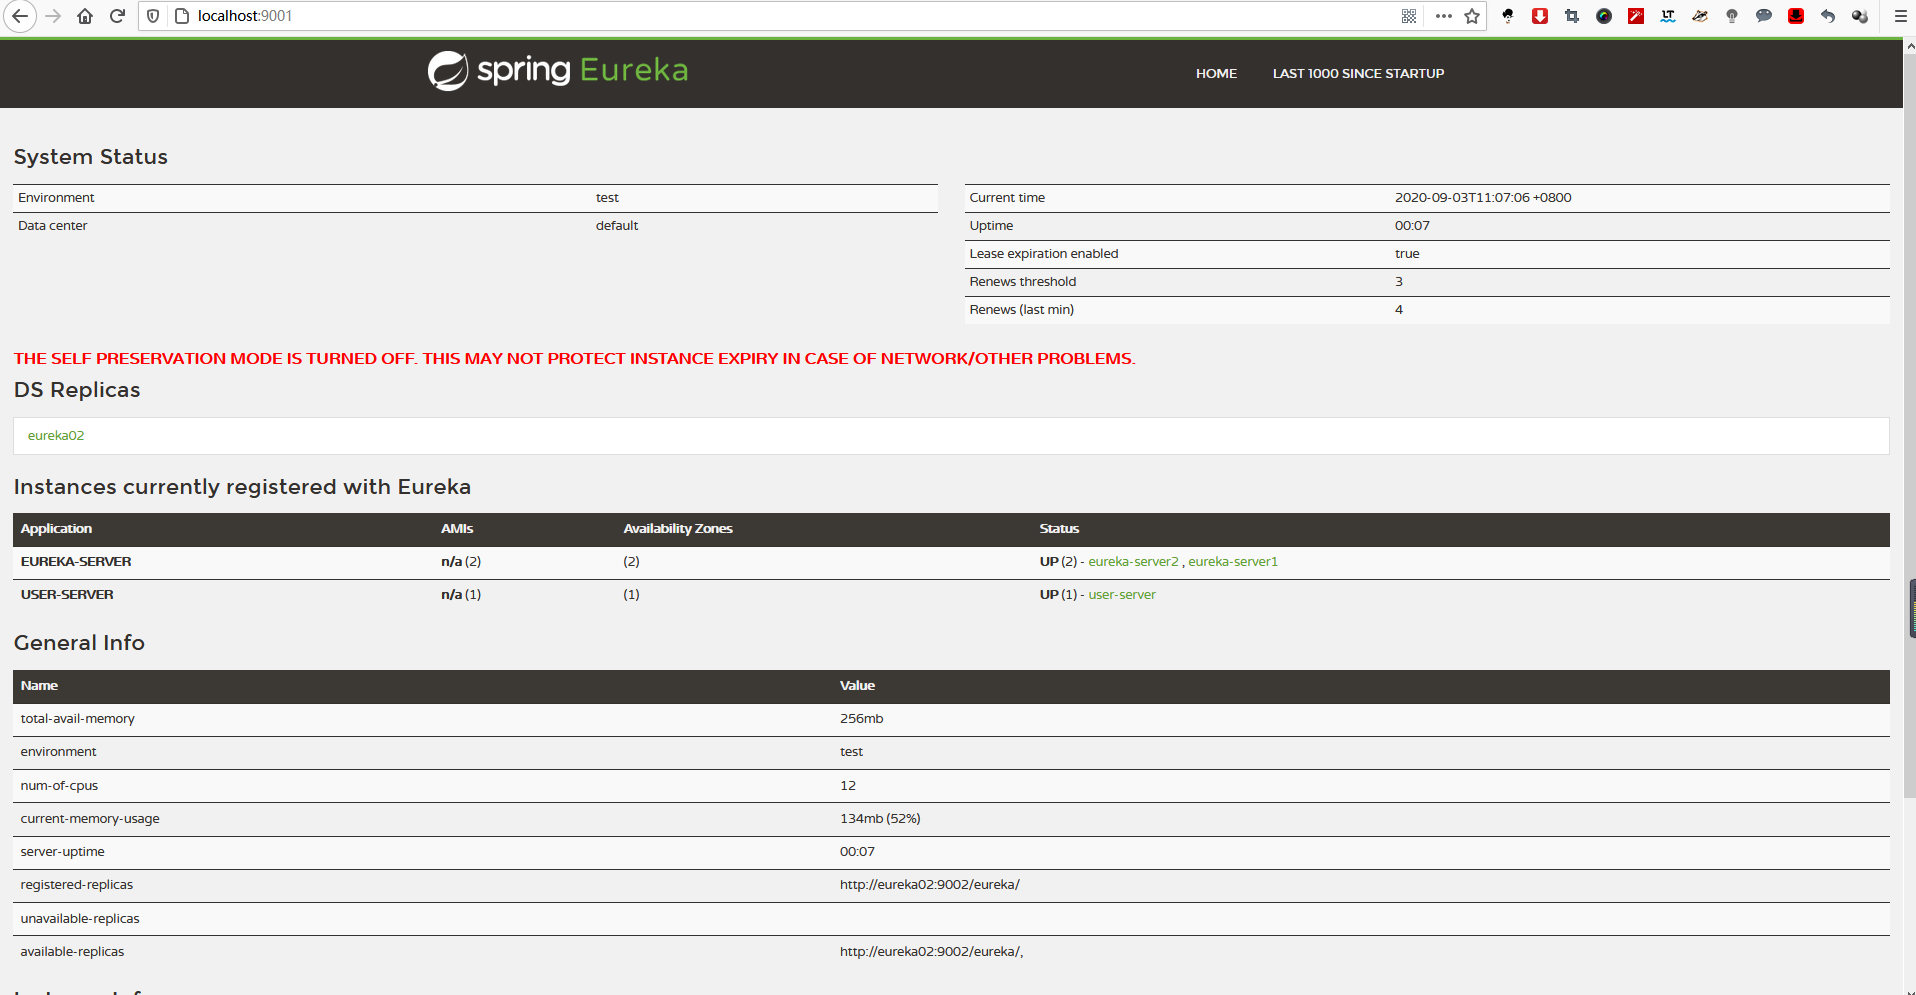
Task: Click the LanguageTool LT extension icon
Action: (1668, 16)
